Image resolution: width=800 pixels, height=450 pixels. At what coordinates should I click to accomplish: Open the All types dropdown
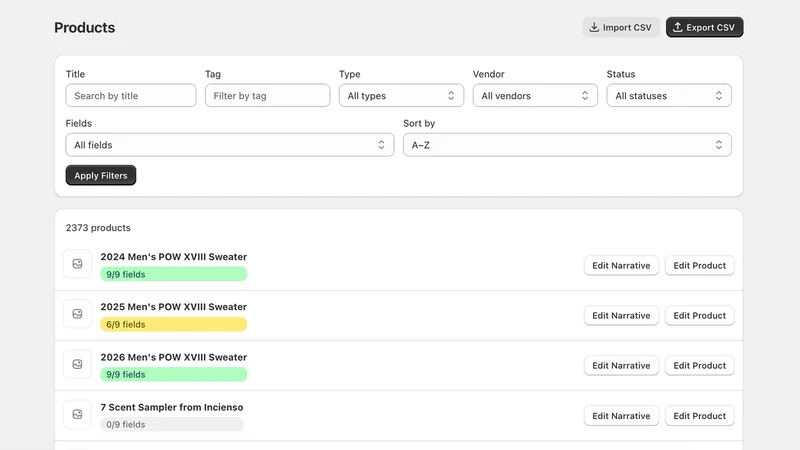coord(401,95)
